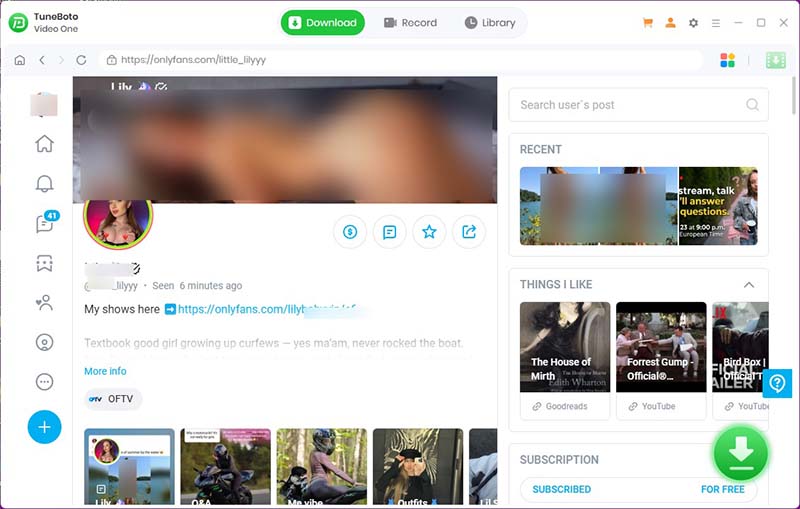Open the shopping cart icon
The width and height of the screenshot is (800, 509).
pyautogui.click(x=647, y=23)
